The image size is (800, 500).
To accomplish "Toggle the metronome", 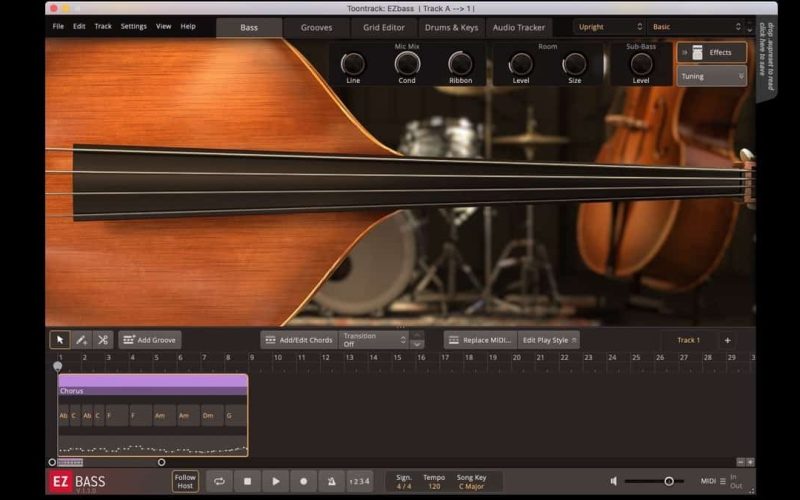I will click(x=332, y=481).
